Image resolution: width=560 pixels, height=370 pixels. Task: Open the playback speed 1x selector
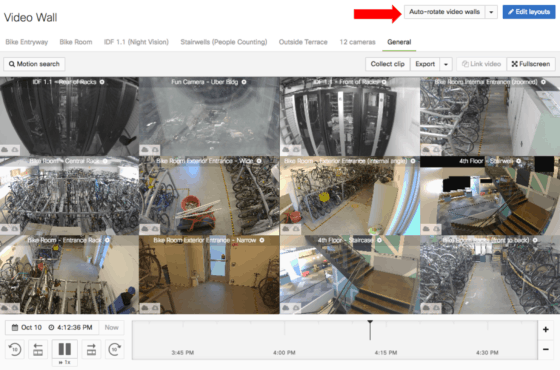65,362
